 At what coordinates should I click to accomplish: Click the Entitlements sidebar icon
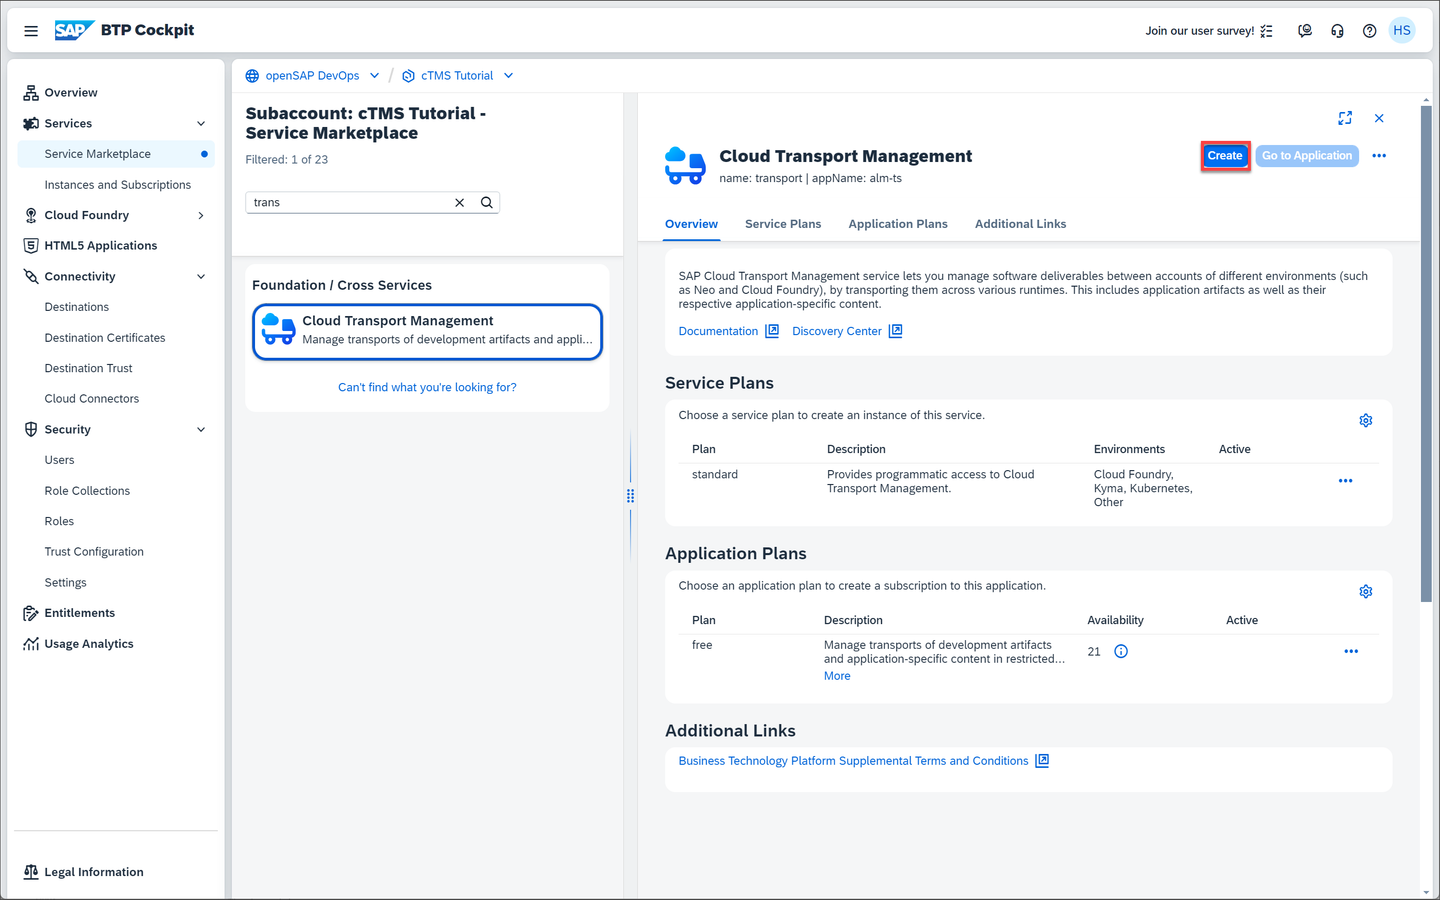coord(31,613)
